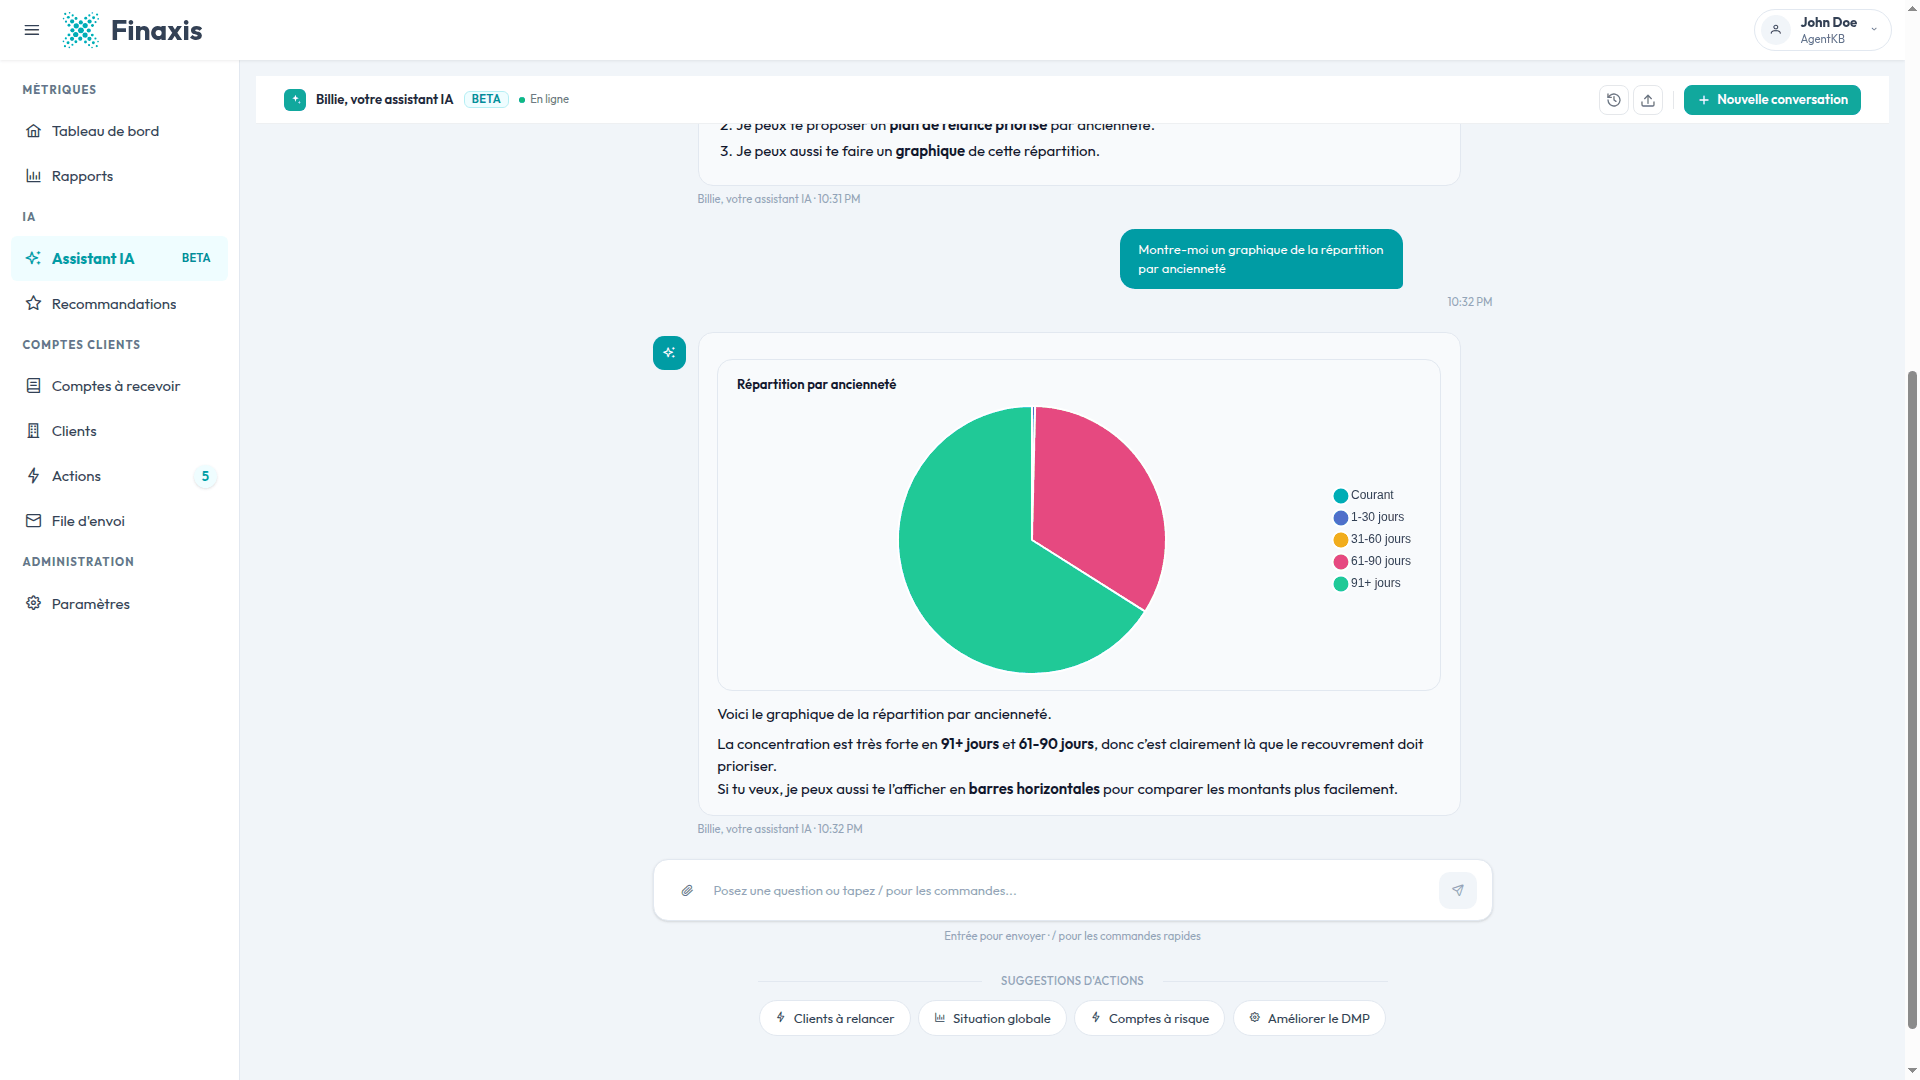
Task: Start a Nouvelle conversation
Action: tap(1772, 100)
